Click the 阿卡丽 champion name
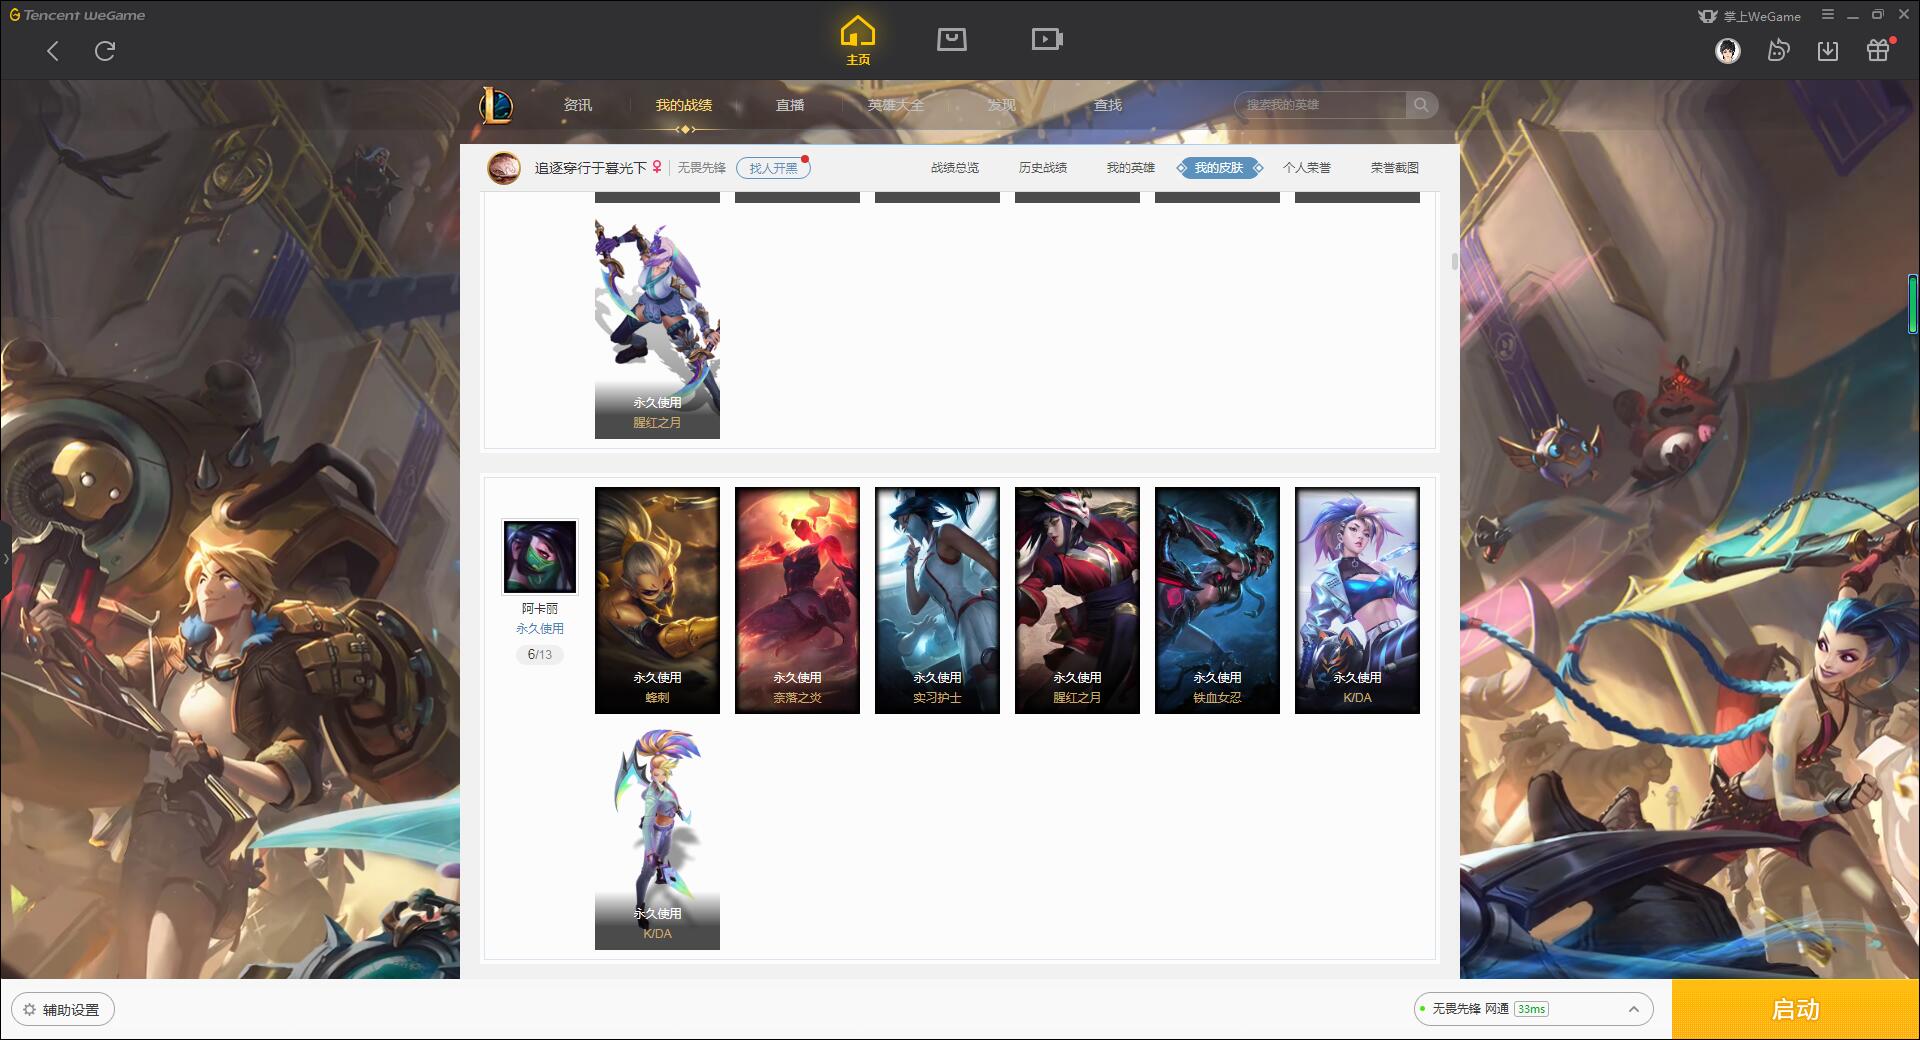The height and width of the screenshot is (1040, 1920). [540, 608]
